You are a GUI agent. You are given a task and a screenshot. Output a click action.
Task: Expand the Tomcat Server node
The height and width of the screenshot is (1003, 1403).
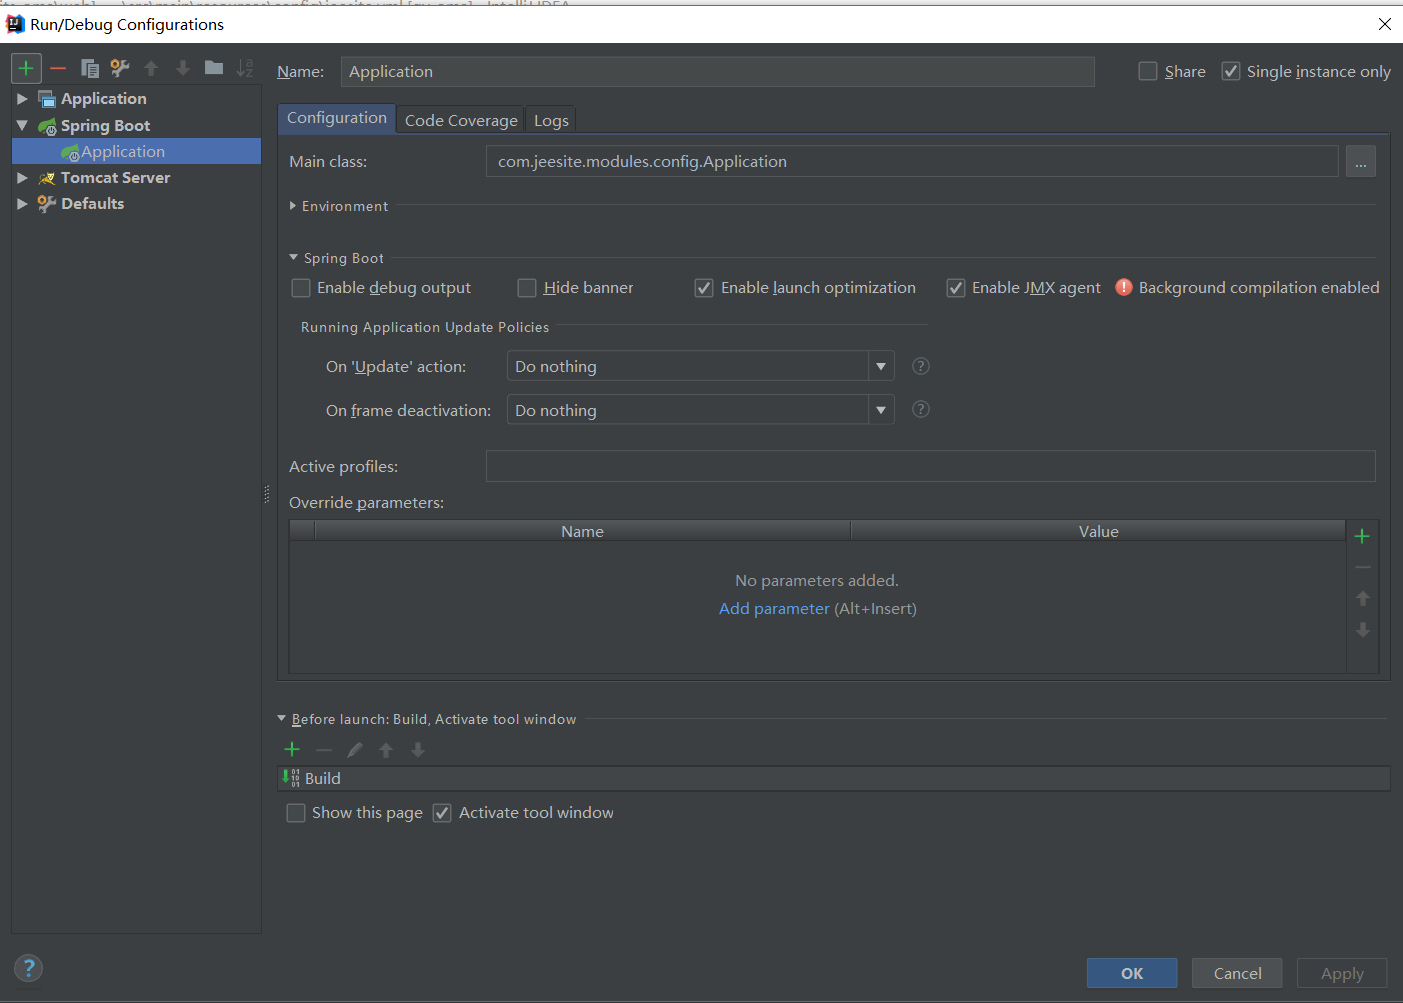pos(22,178)
